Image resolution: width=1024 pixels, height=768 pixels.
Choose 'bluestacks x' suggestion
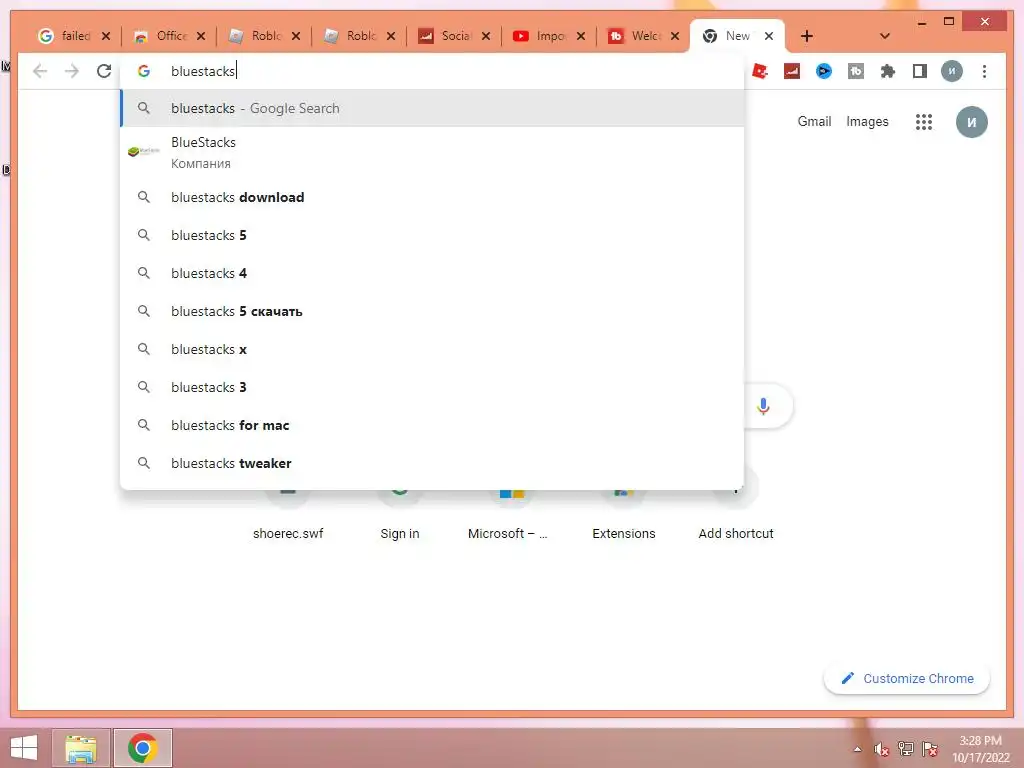[432, 349]
